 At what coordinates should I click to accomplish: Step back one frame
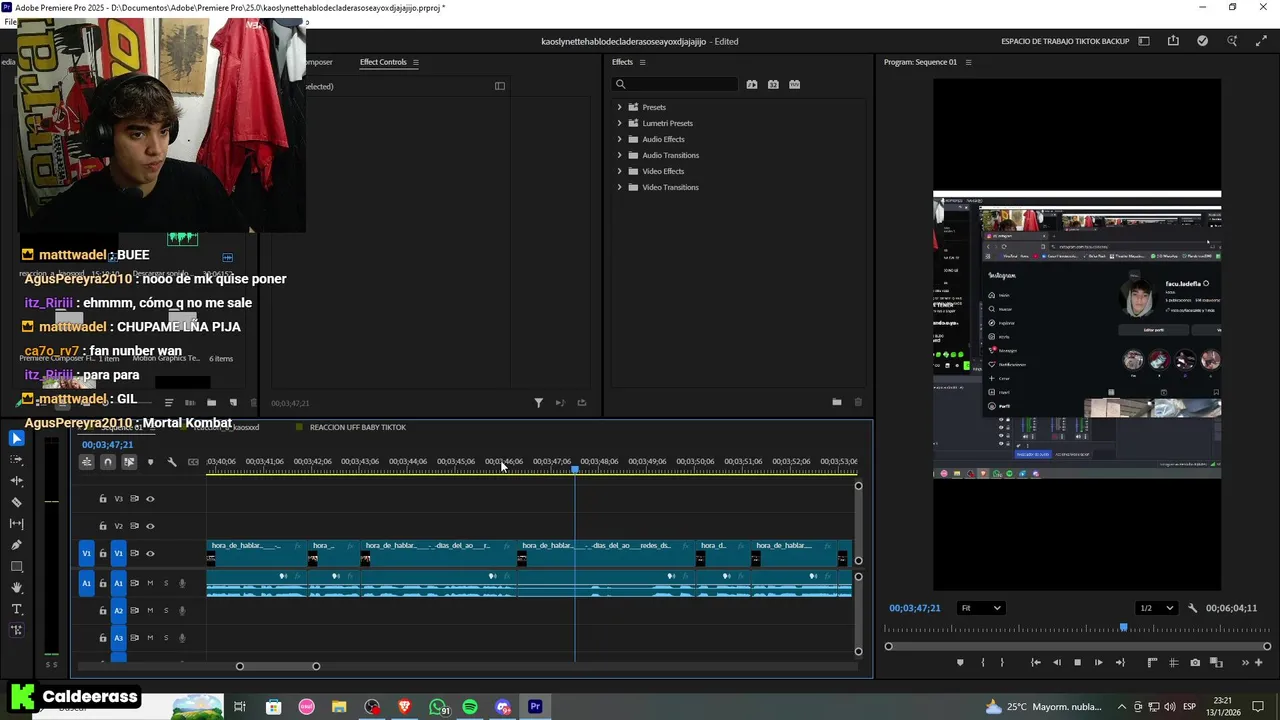click(1057, 662)
